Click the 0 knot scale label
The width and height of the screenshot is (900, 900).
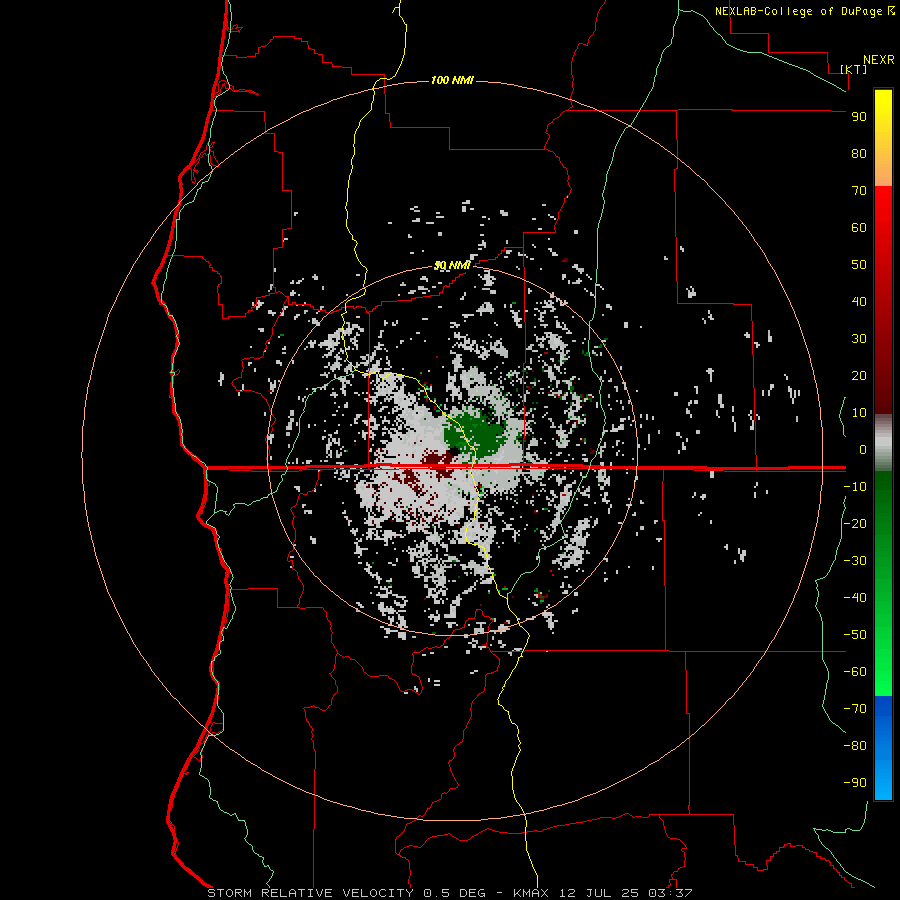[863, 450]
